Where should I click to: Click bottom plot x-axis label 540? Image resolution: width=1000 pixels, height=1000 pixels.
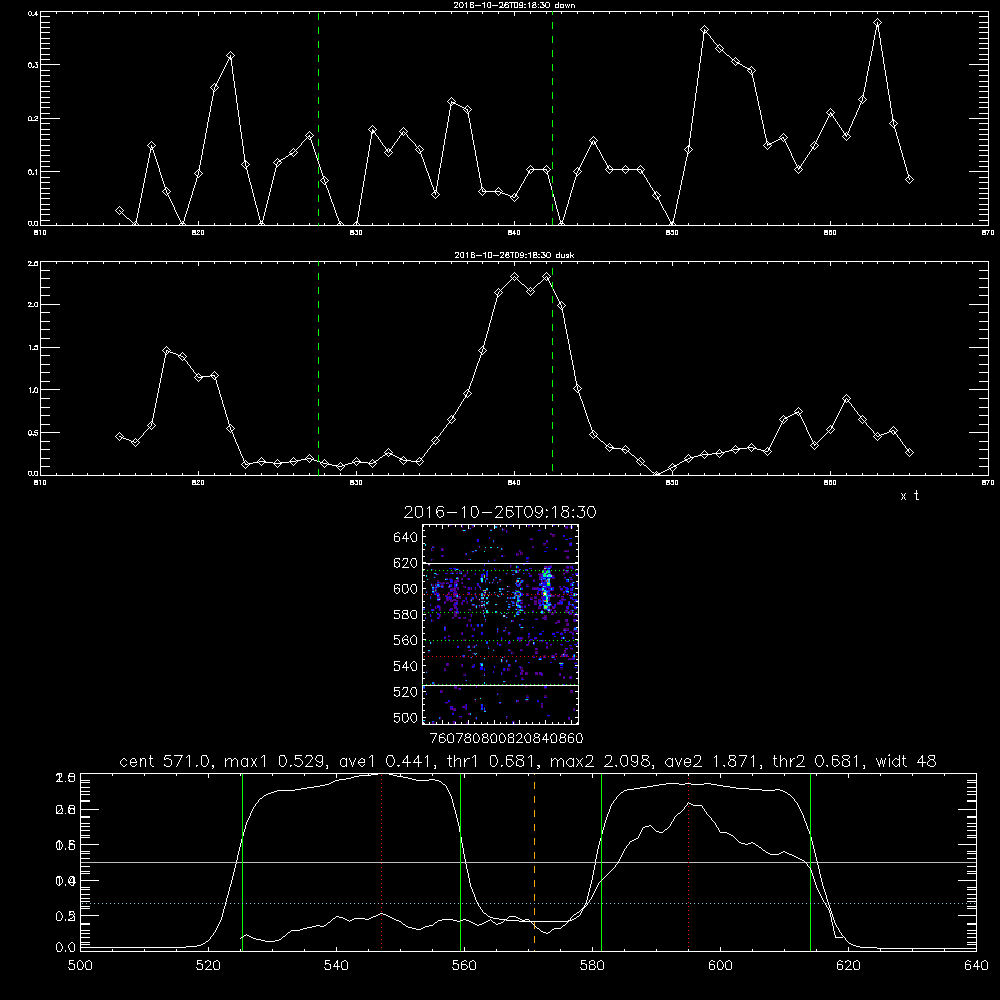click(336, 966)
